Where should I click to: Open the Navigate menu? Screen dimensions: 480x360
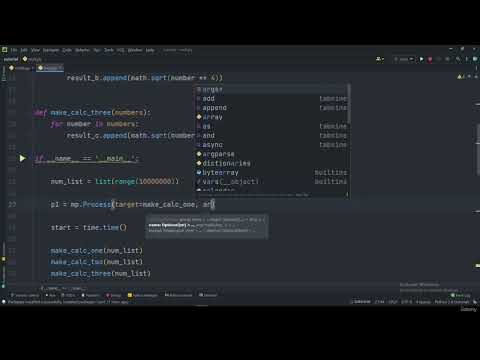point(51,50)
